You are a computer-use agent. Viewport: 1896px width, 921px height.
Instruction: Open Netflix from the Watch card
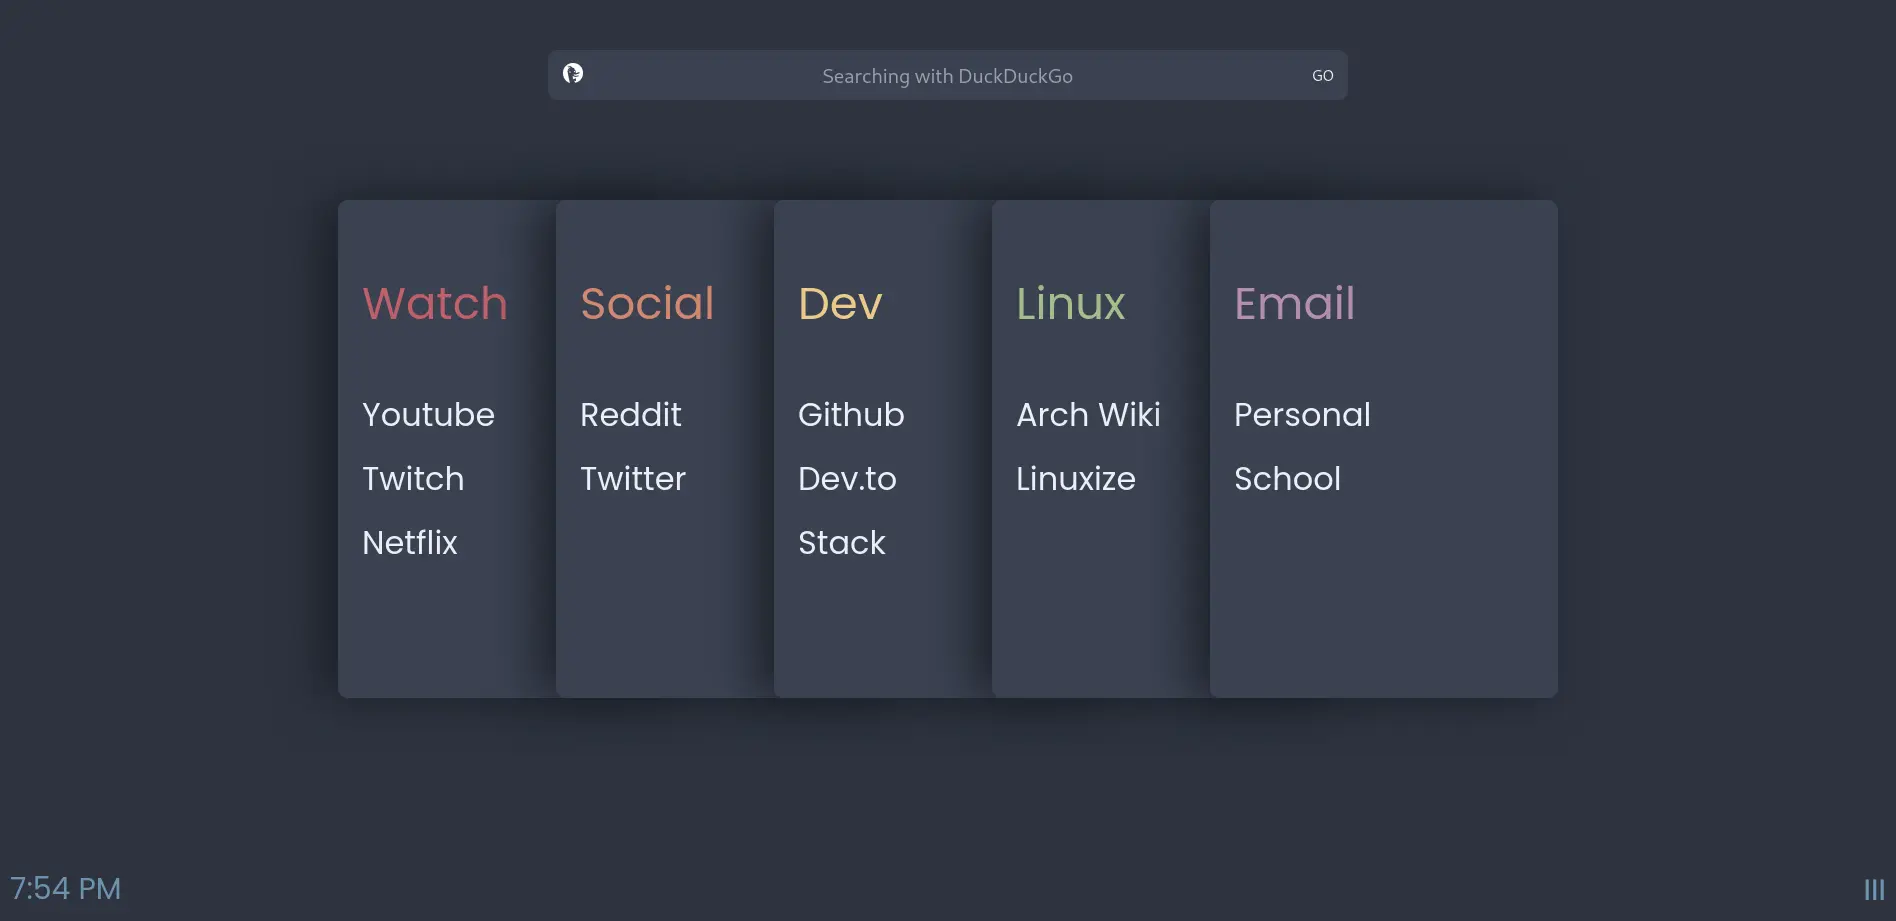[409, 542]
